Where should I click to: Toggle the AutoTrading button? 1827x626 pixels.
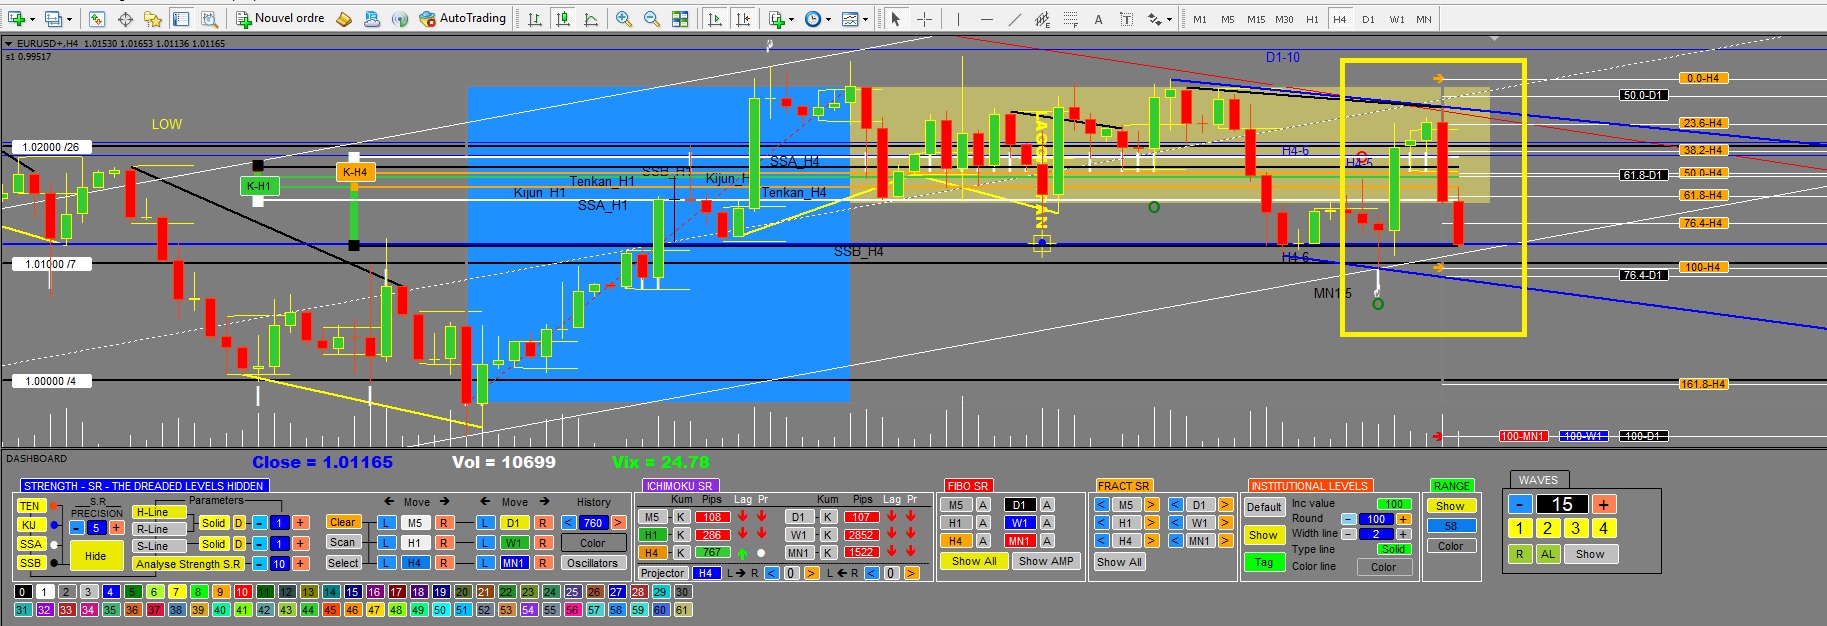462,18
